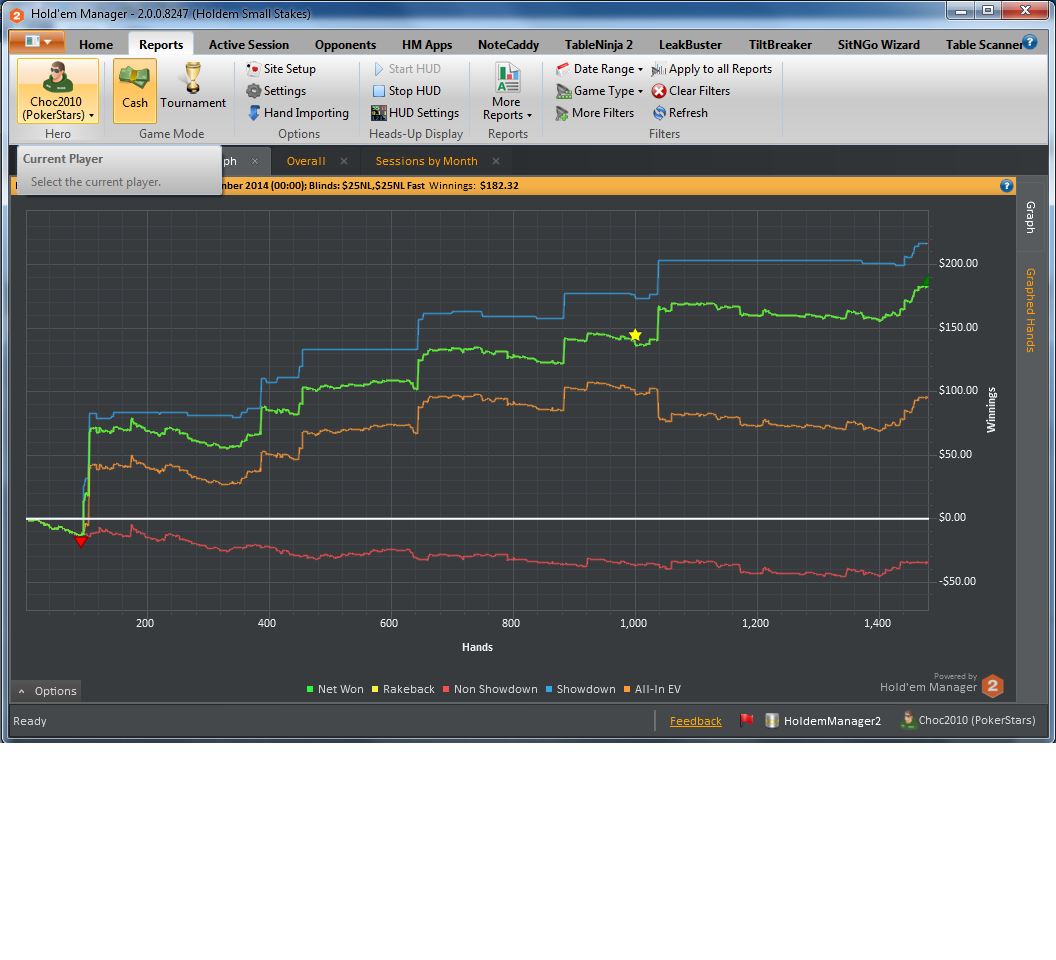Close the Overall report tab
Image resolution: width=1056 pixels, height=960 pixels.
344,161
